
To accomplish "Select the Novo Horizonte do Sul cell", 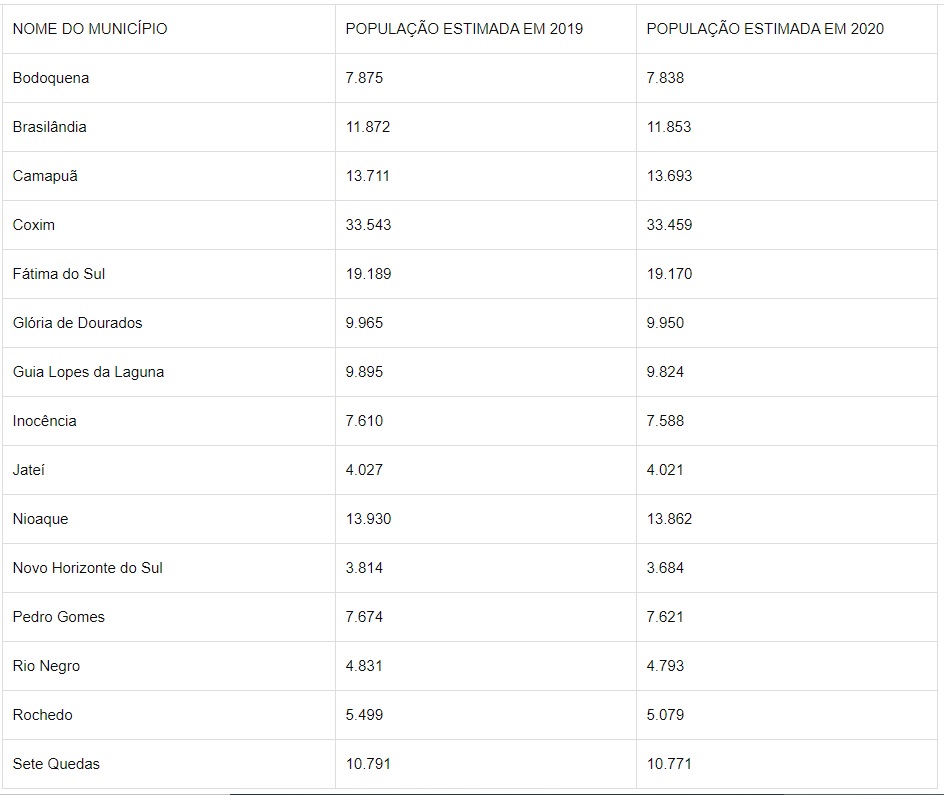I will [88, 568].
